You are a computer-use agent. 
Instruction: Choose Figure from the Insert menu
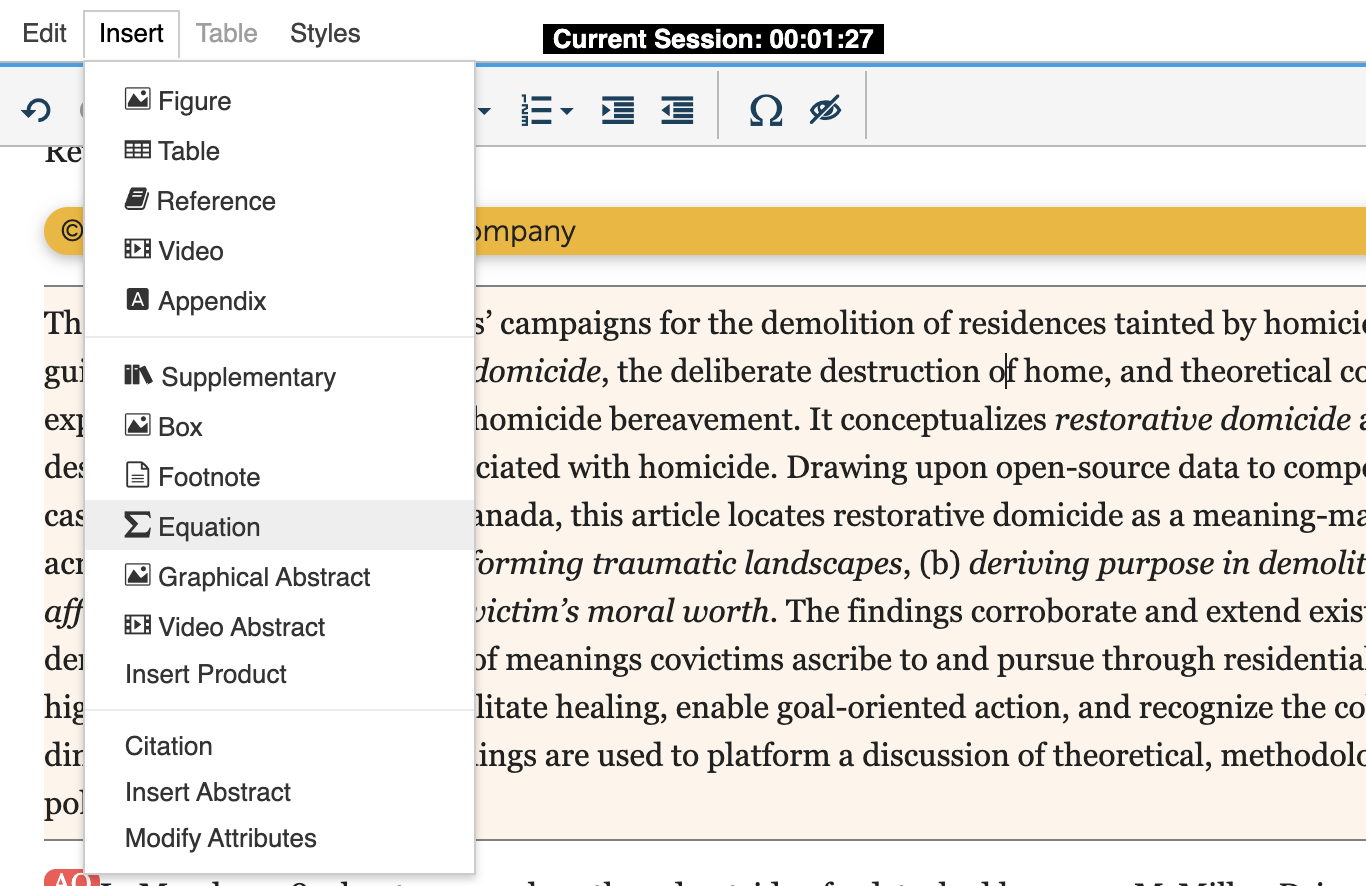tap(279, 101)
